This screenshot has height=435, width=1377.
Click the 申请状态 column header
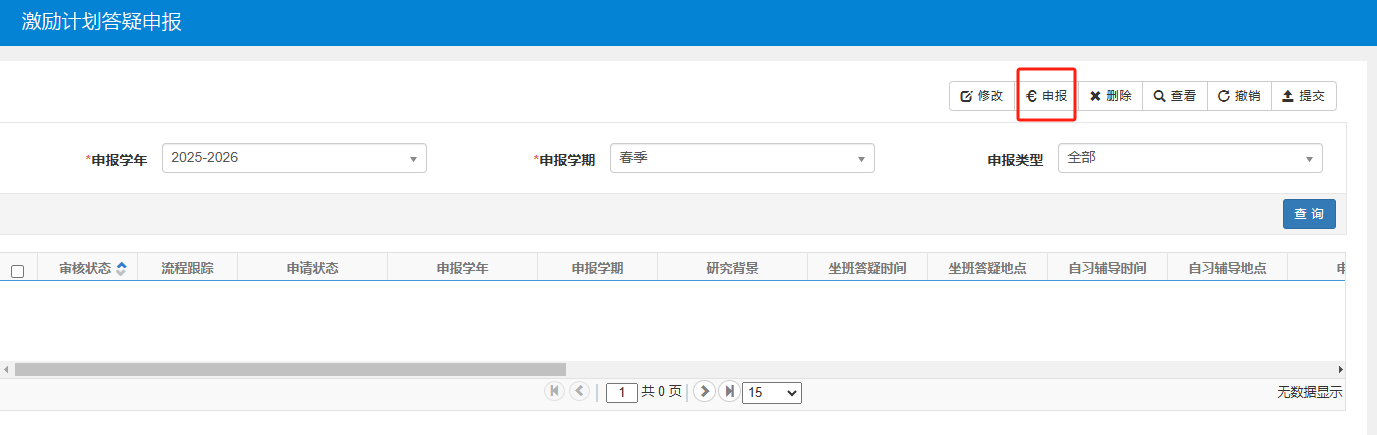(312, 268)
